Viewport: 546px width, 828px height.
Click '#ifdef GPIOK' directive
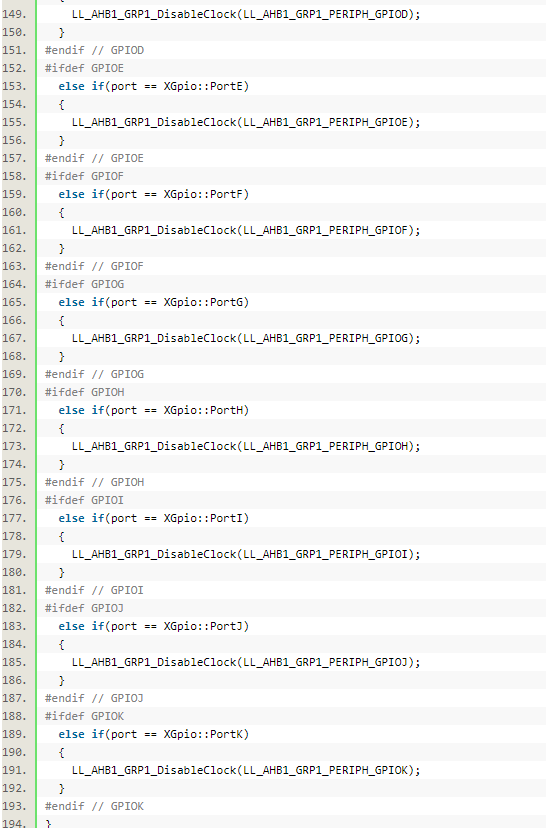(84, 716)
